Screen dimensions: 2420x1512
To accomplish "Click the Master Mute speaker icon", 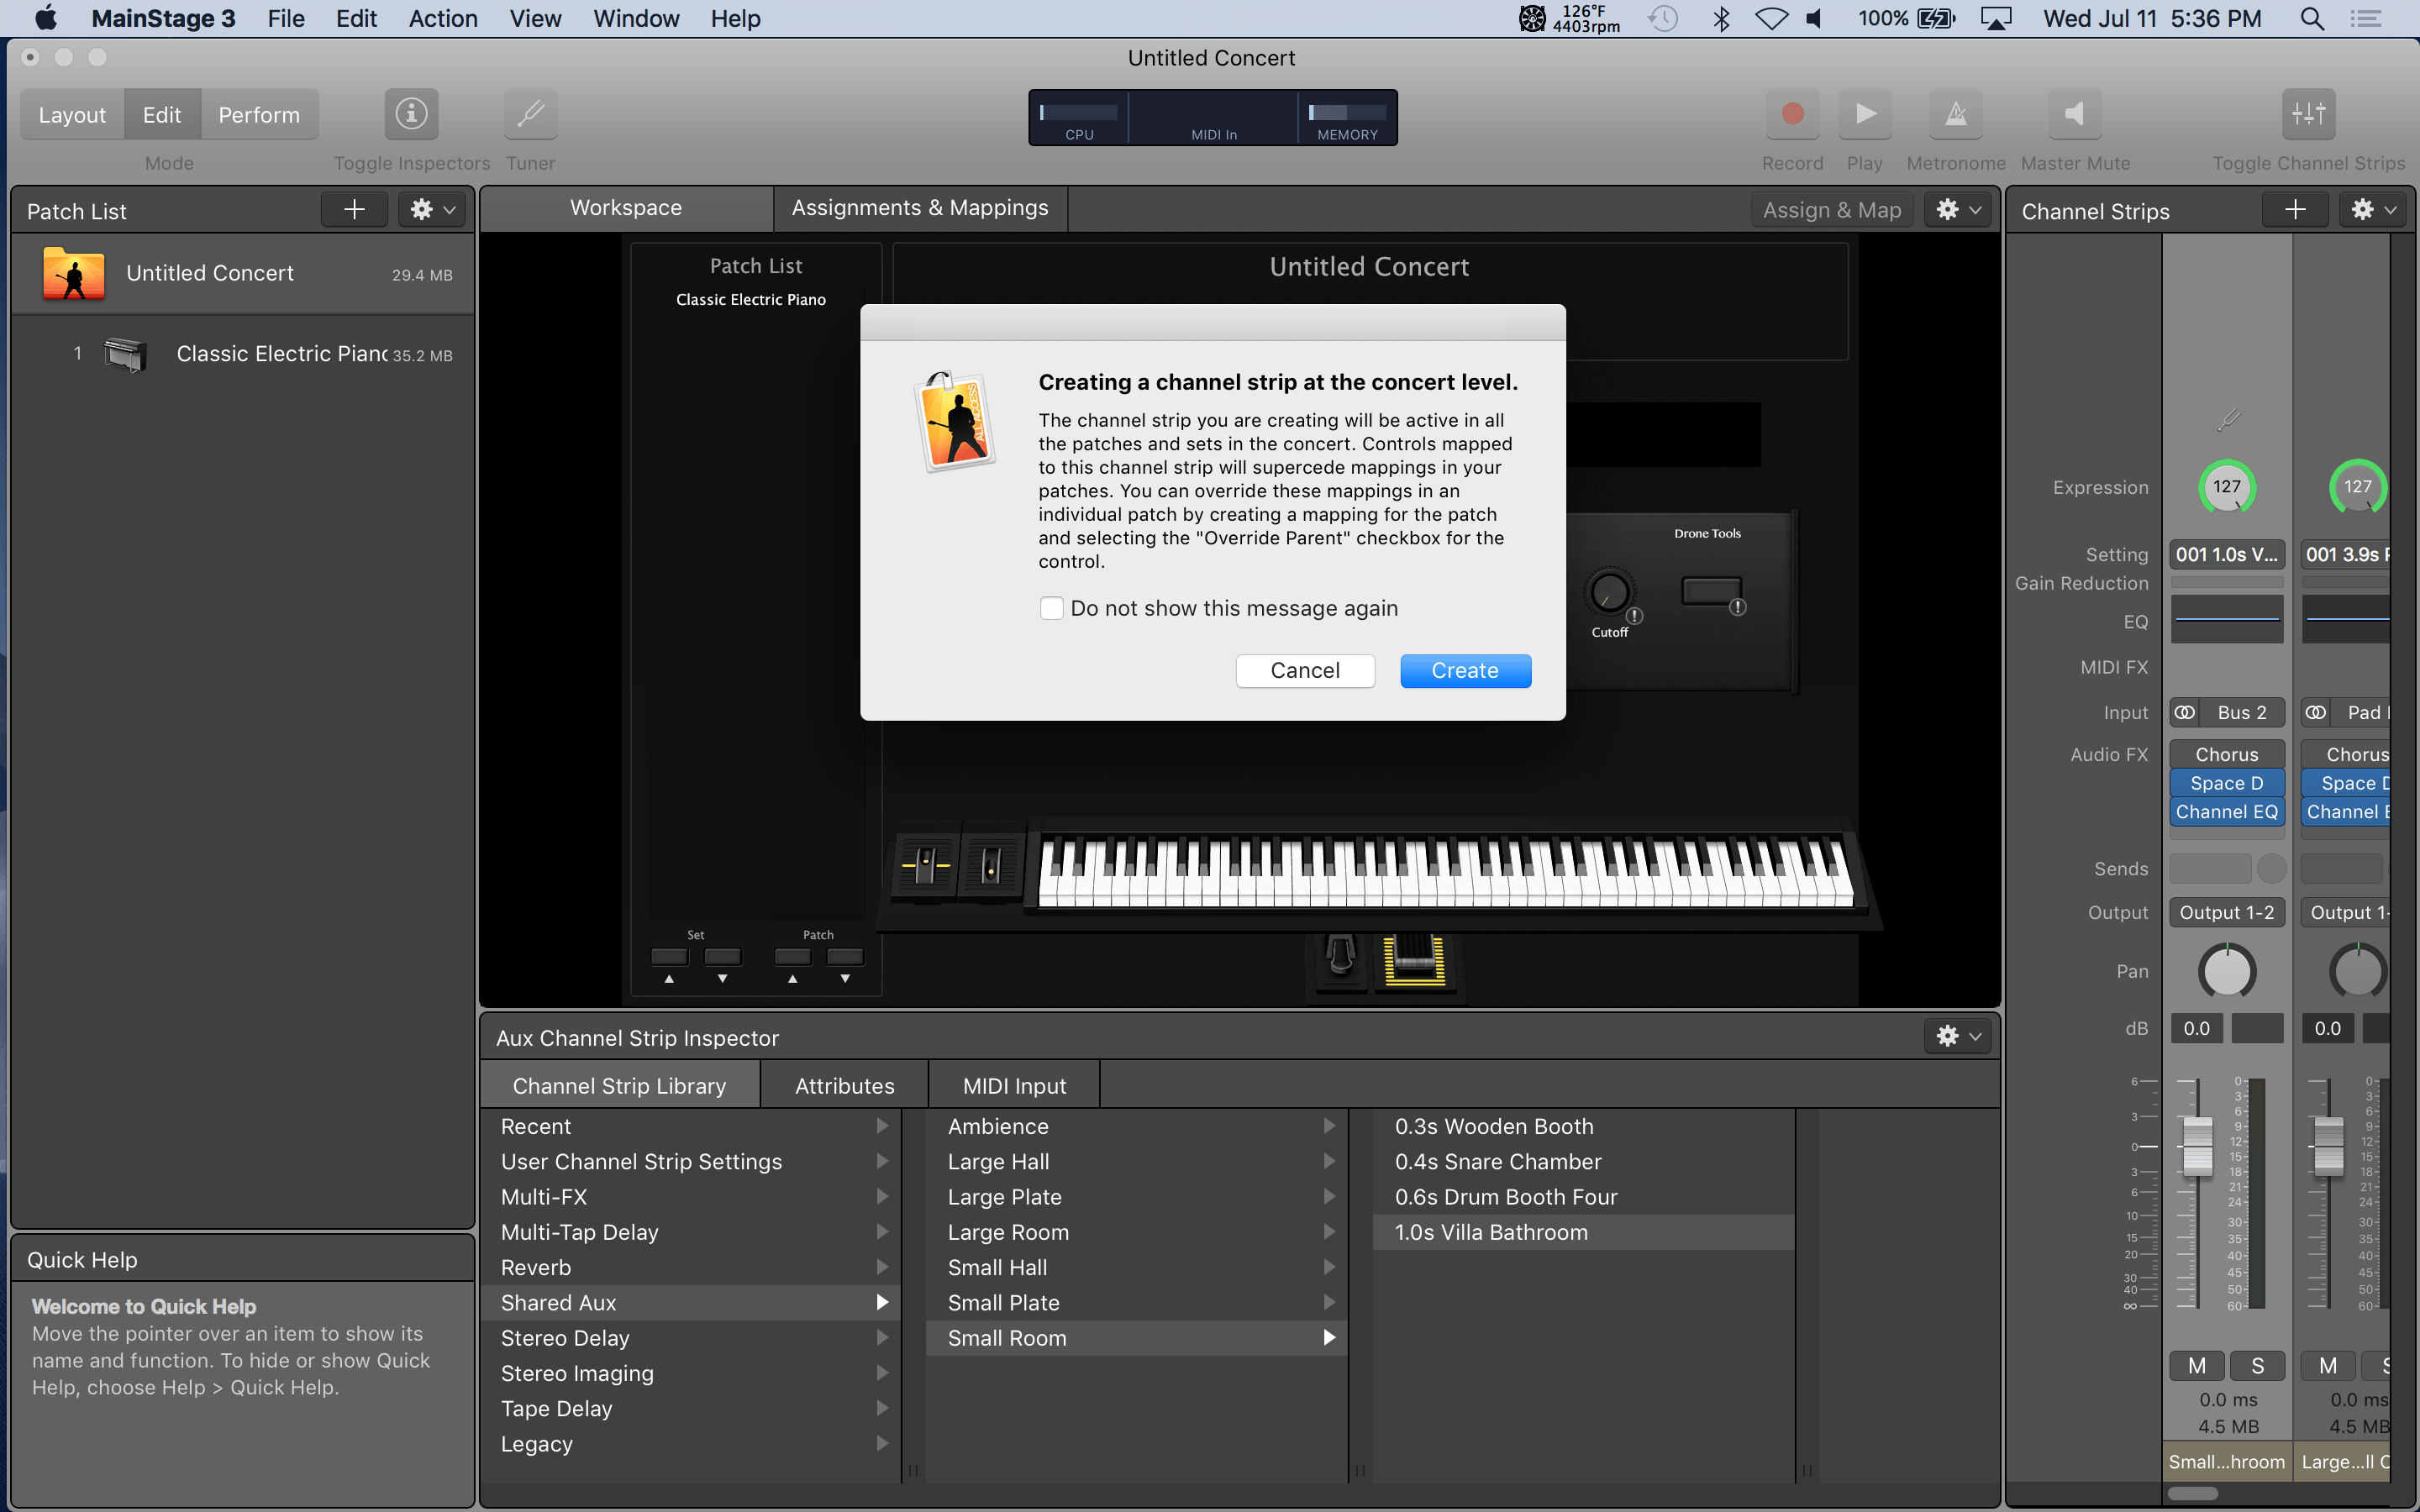I will pyautogui.click(x=2075, y=114).
